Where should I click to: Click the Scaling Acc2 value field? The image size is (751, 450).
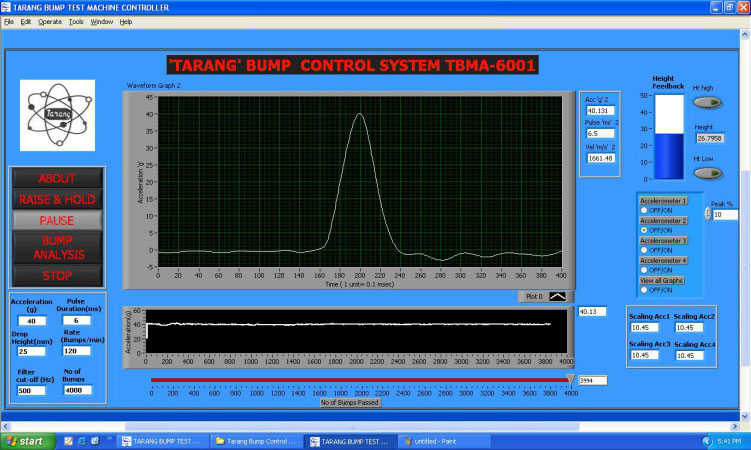689,327
